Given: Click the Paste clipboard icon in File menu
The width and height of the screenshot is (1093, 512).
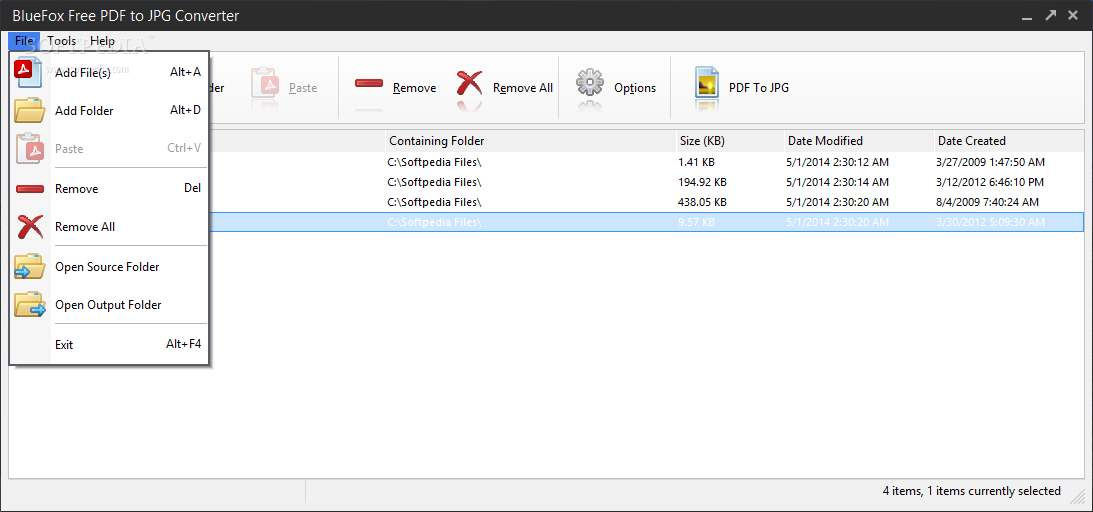Looking at the screenshot, I should [29, 148].
